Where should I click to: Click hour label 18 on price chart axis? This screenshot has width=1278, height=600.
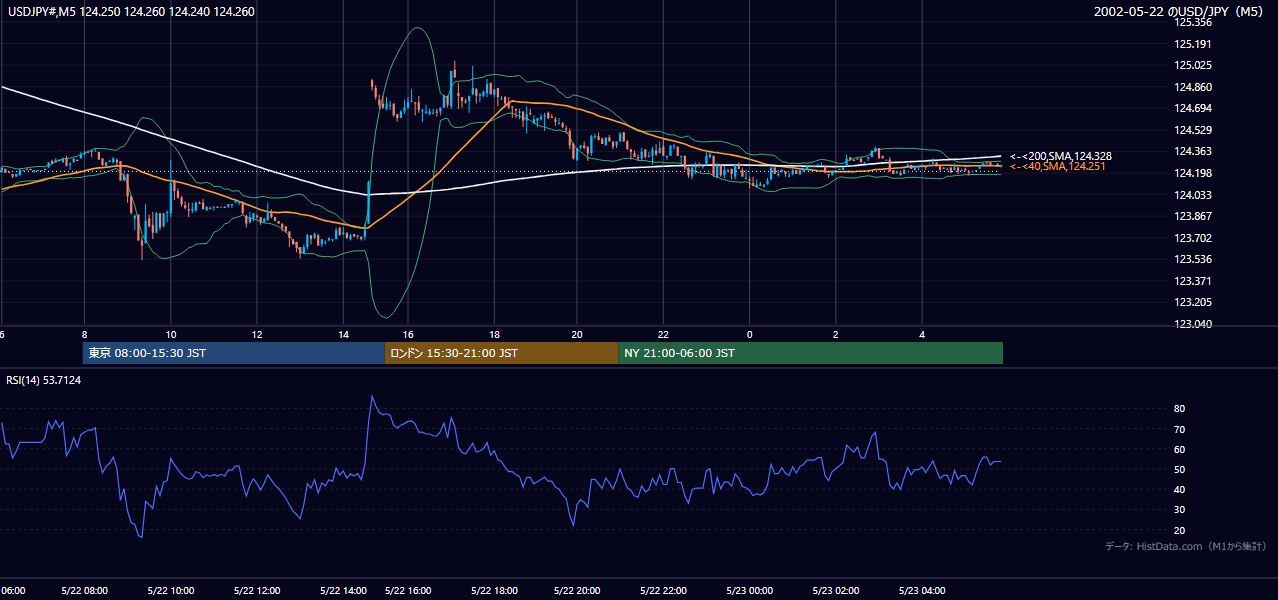tap(494, 334)
